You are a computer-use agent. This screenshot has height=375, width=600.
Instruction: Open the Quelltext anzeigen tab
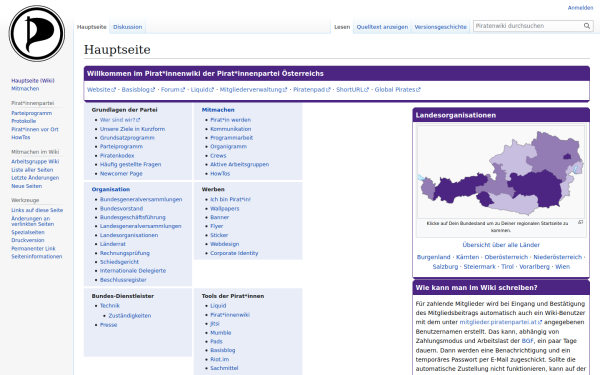(382, 27)
